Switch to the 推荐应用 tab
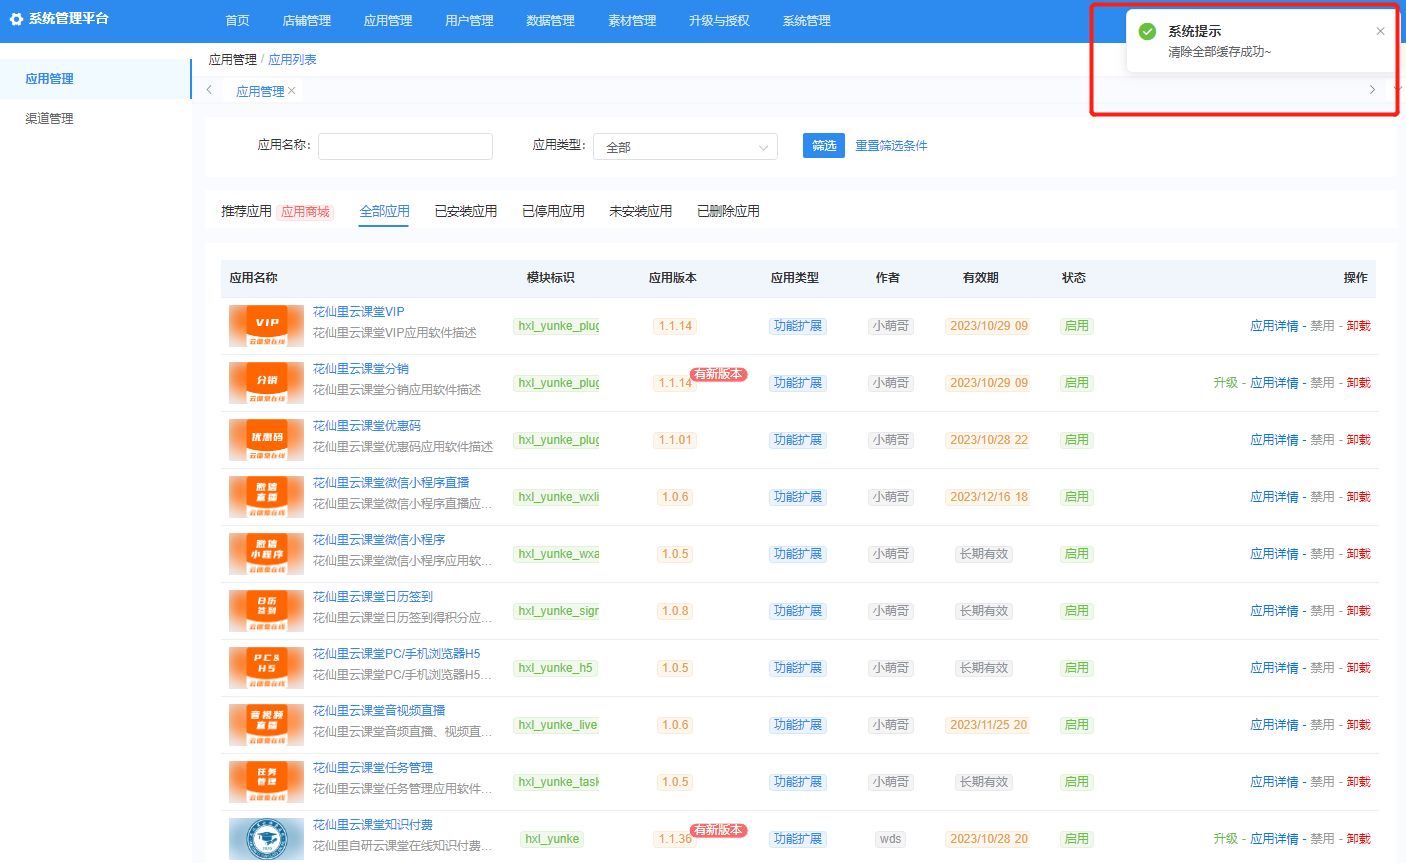The width and height of the screenshot is (1406, 863). 246,211
